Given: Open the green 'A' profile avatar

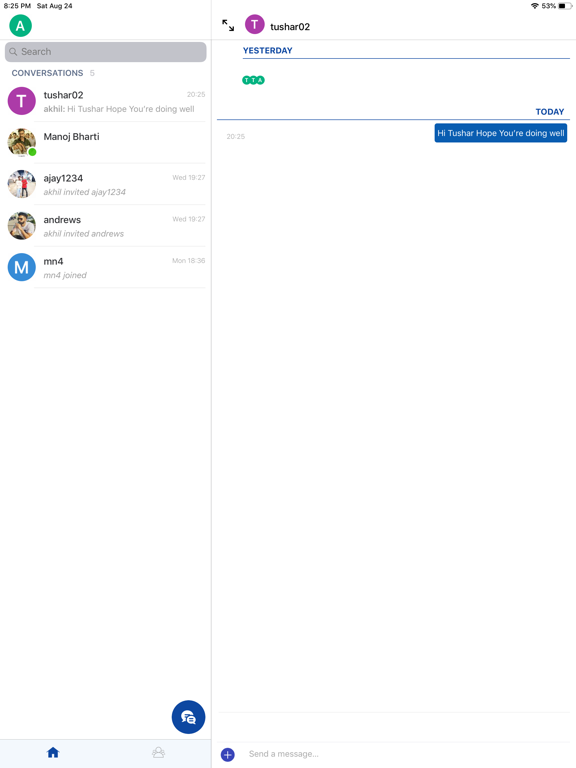Looking at the screenshot, I should click(x=21, y=25).
